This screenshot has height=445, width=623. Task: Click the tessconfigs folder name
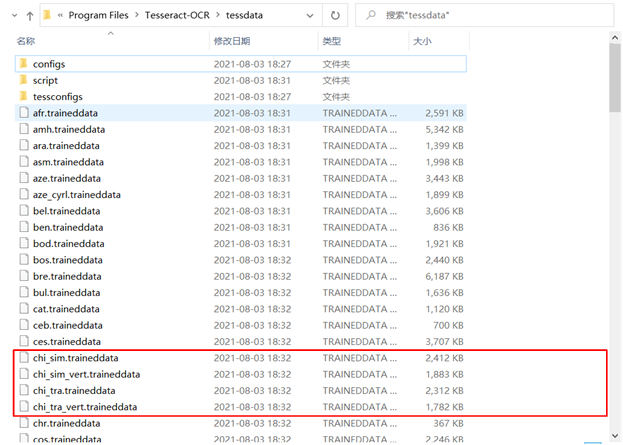58,97
